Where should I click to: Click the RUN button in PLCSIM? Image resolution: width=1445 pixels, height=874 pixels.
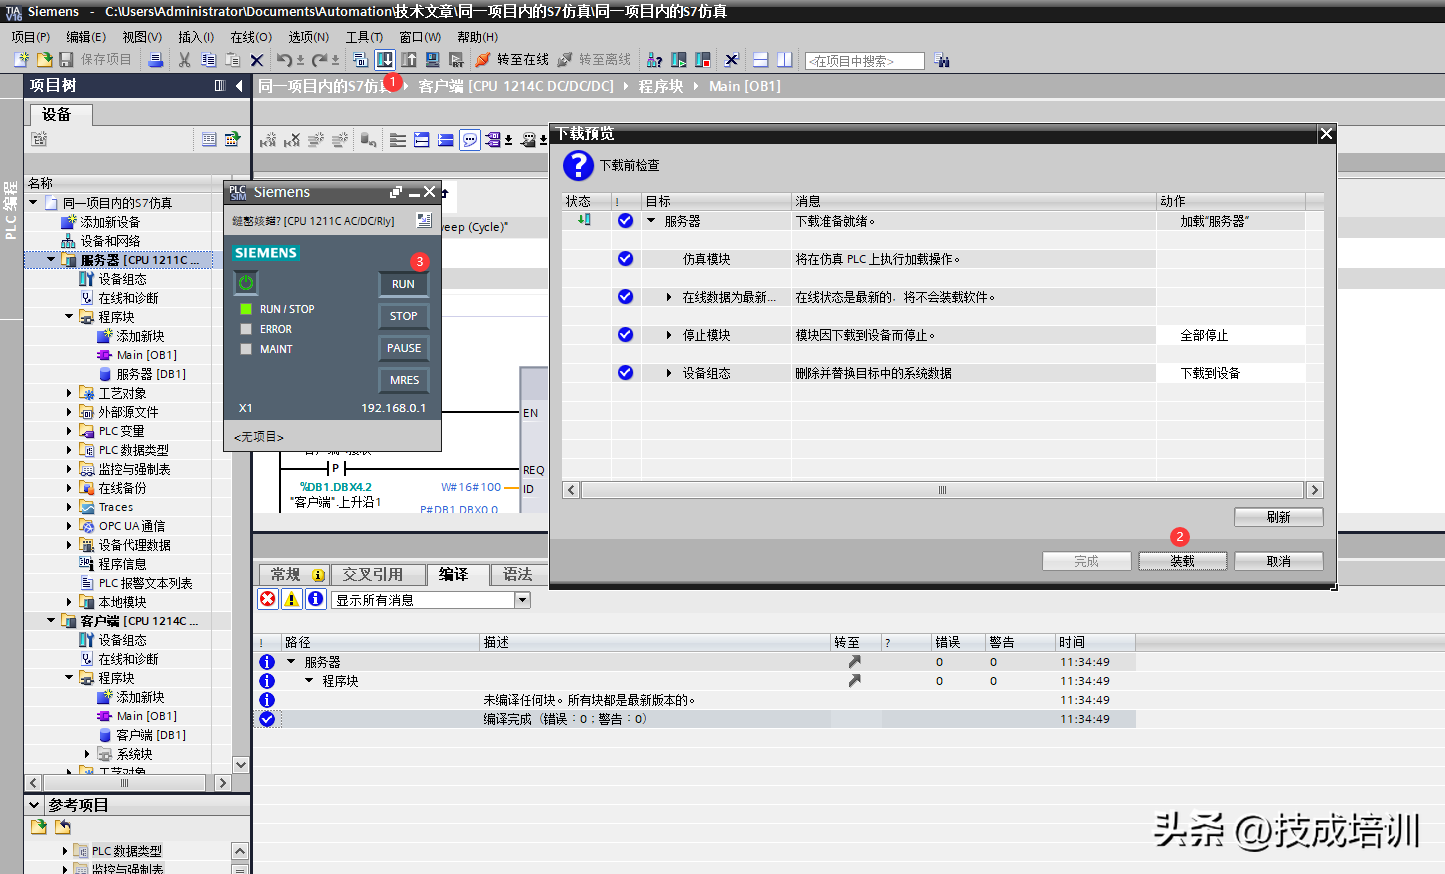coord(403,284)
